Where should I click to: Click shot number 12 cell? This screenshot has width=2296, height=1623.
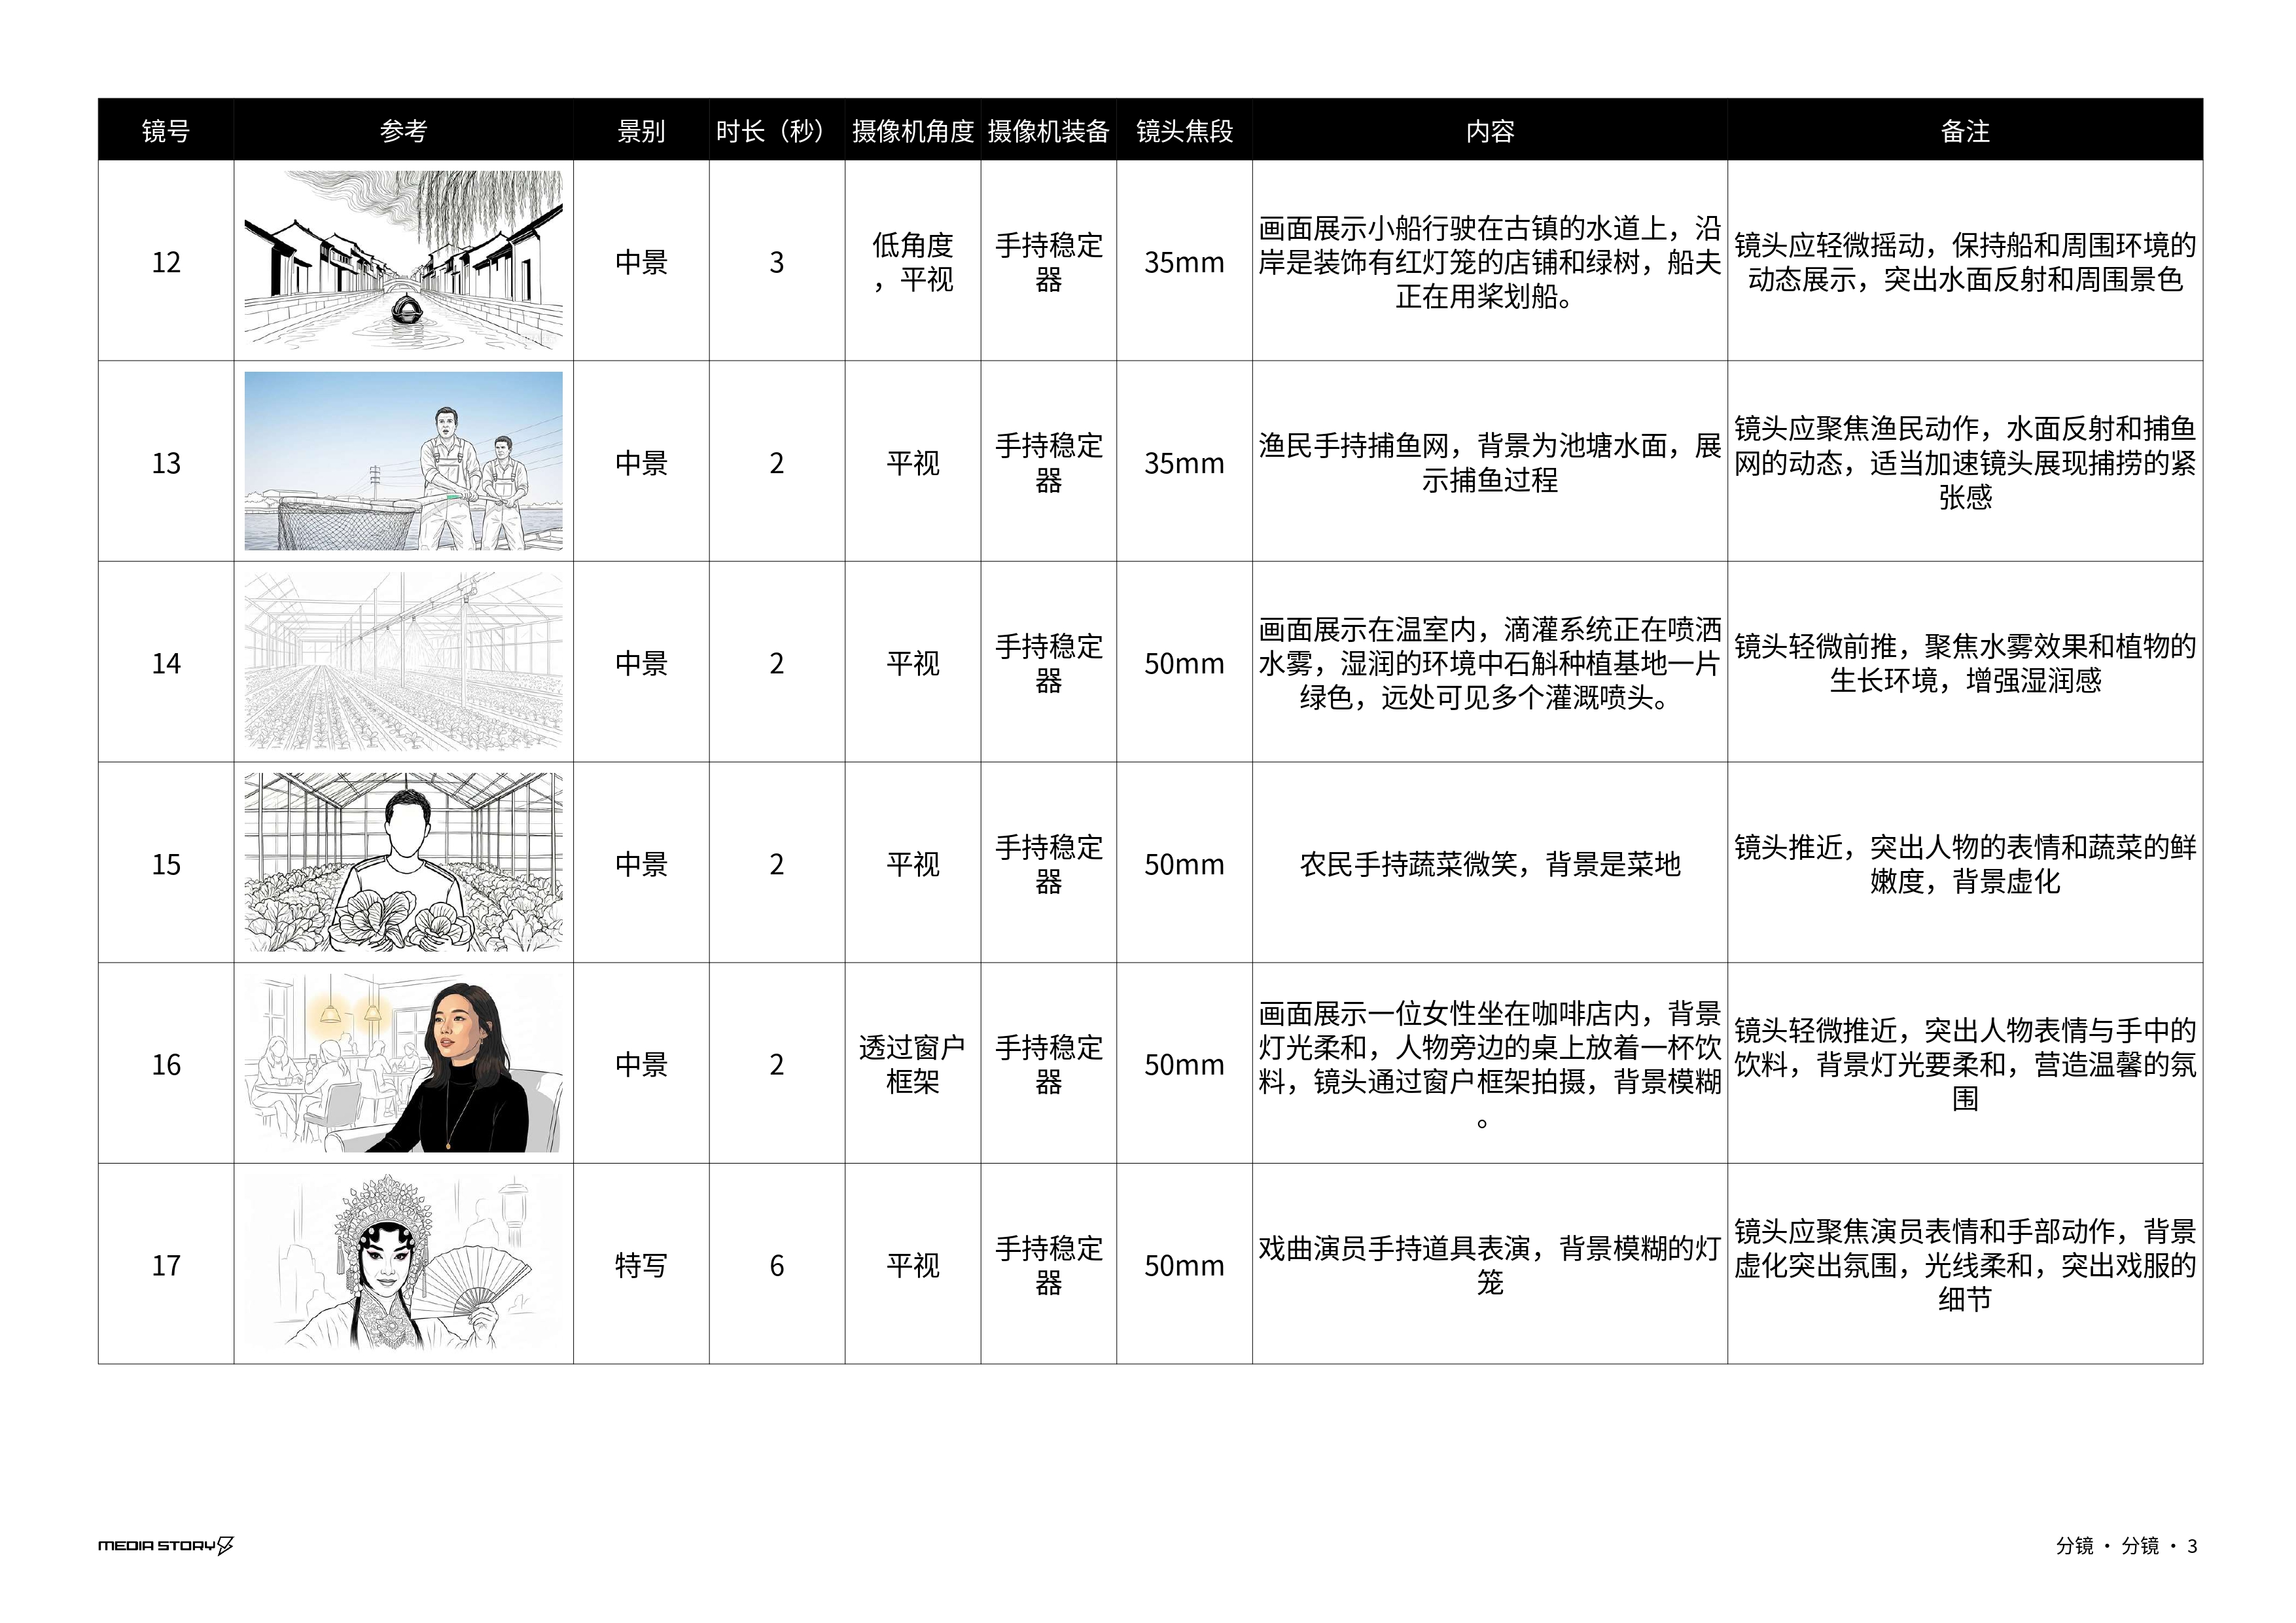tap(166, 262)
